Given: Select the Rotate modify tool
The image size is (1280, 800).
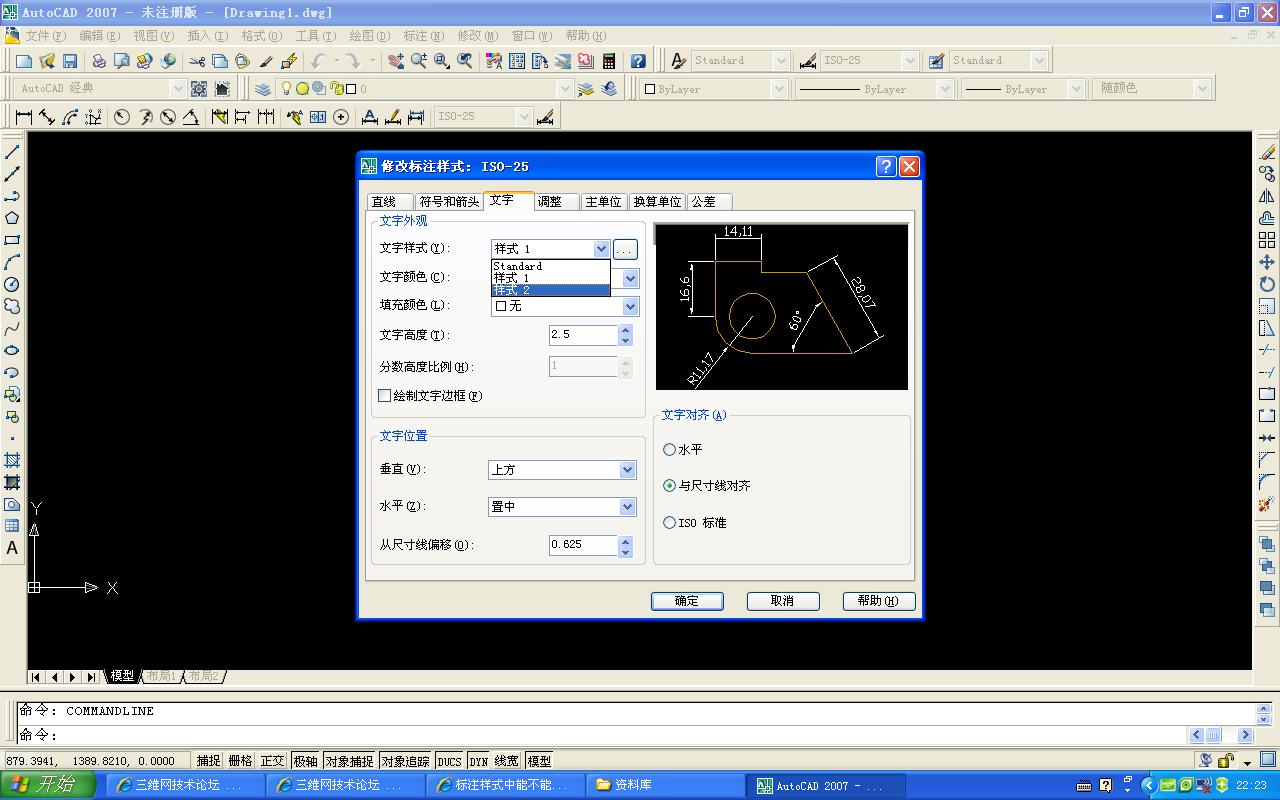Looking at the screenshot, I should coord(1267,284).
